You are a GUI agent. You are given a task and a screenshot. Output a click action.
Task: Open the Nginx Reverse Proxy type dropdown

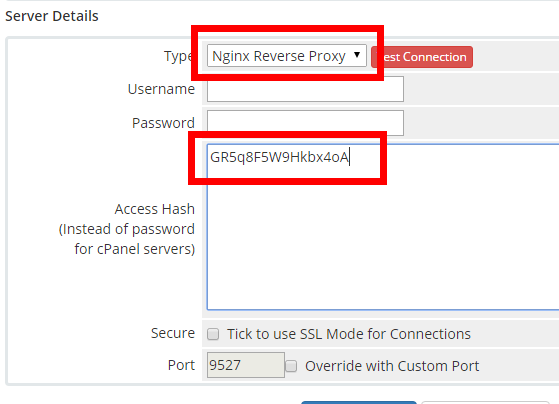click(x=287, y=56)
